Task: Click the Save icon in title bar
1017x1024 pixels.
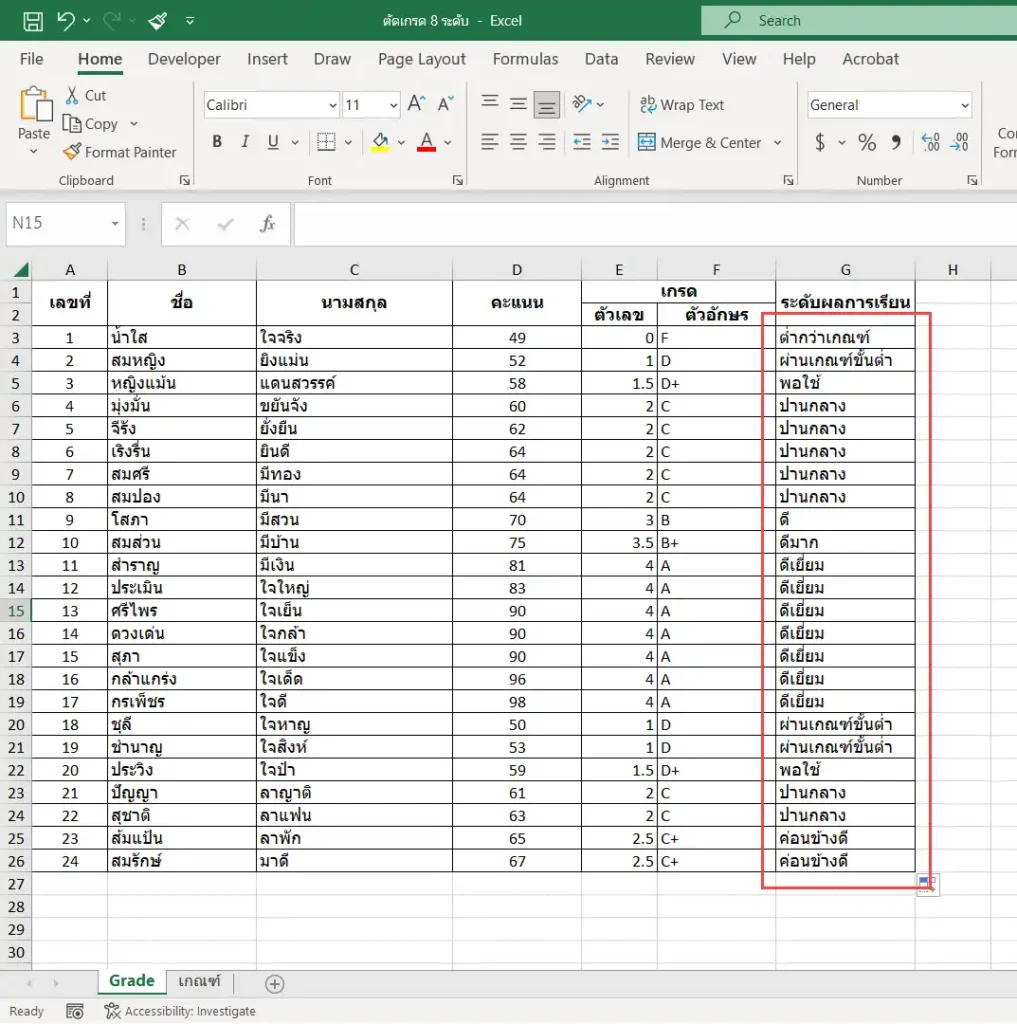Action: click(x=33, y=21)
